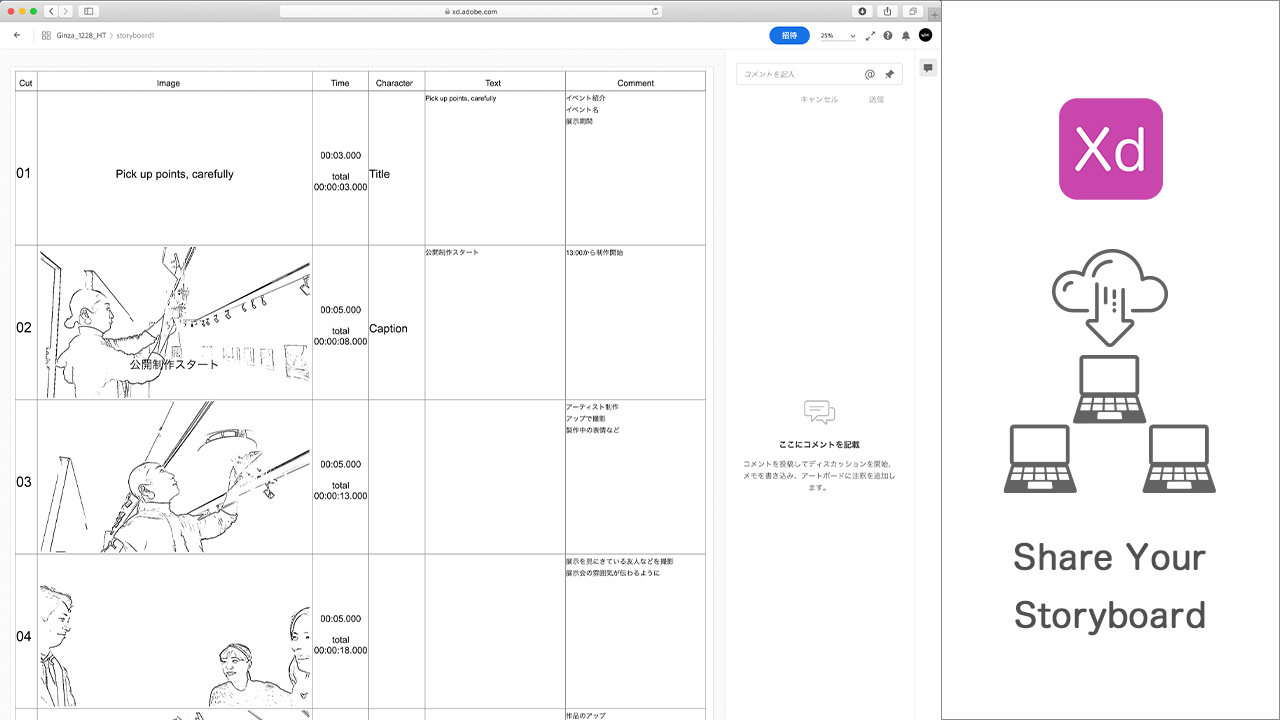This screenshot has height=720, width=1280.
Task: Open the notifications bell icon
Action: point(906,35)
